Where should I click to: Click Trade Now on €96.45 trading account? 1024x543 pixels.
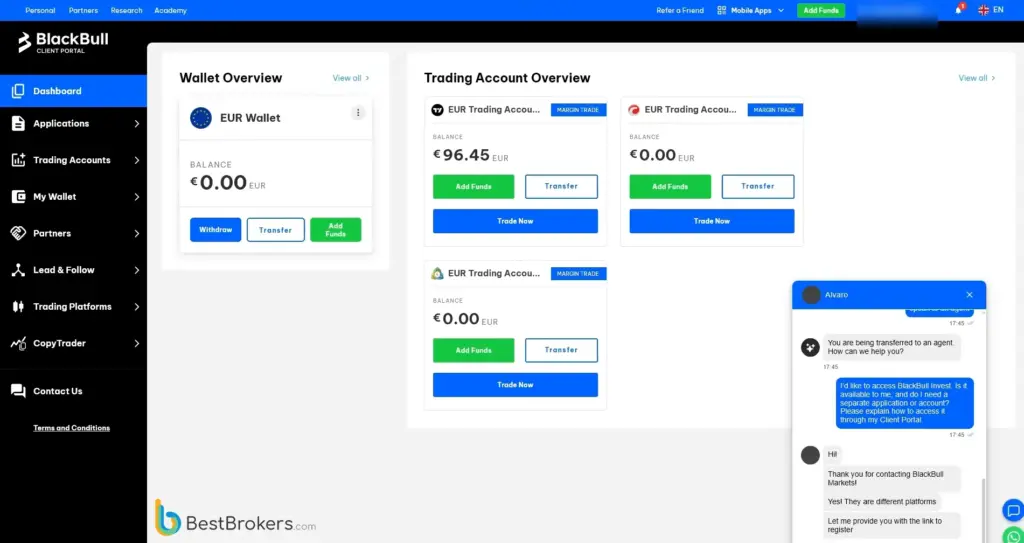click(515, 221)
